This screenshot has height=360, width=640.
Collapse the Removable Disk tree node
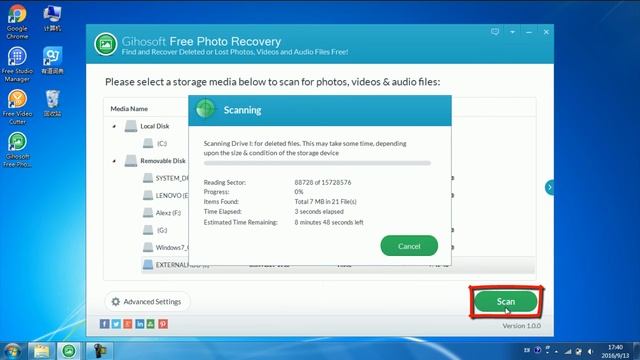click(114, 161)
